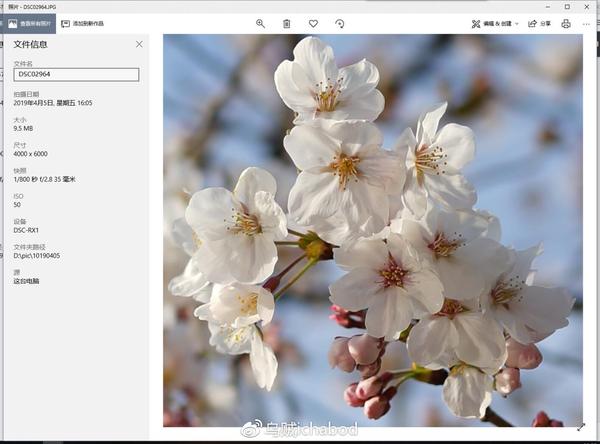Viewport: 600px width, 444px height.
Task: Click the zoom magnifier icon
Action: click(260, 24)
